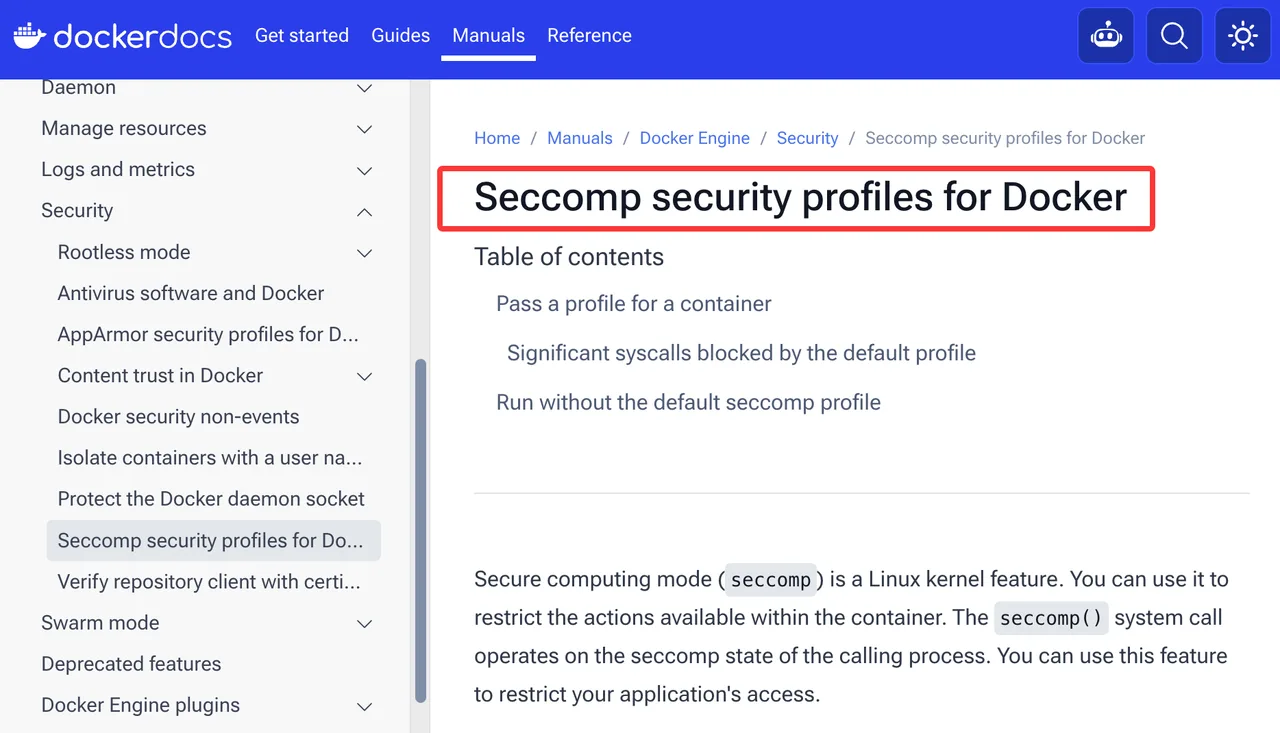Expand the Daemon section chevron
Viewport: 1280px width, 733px height.
coord(365,88)
